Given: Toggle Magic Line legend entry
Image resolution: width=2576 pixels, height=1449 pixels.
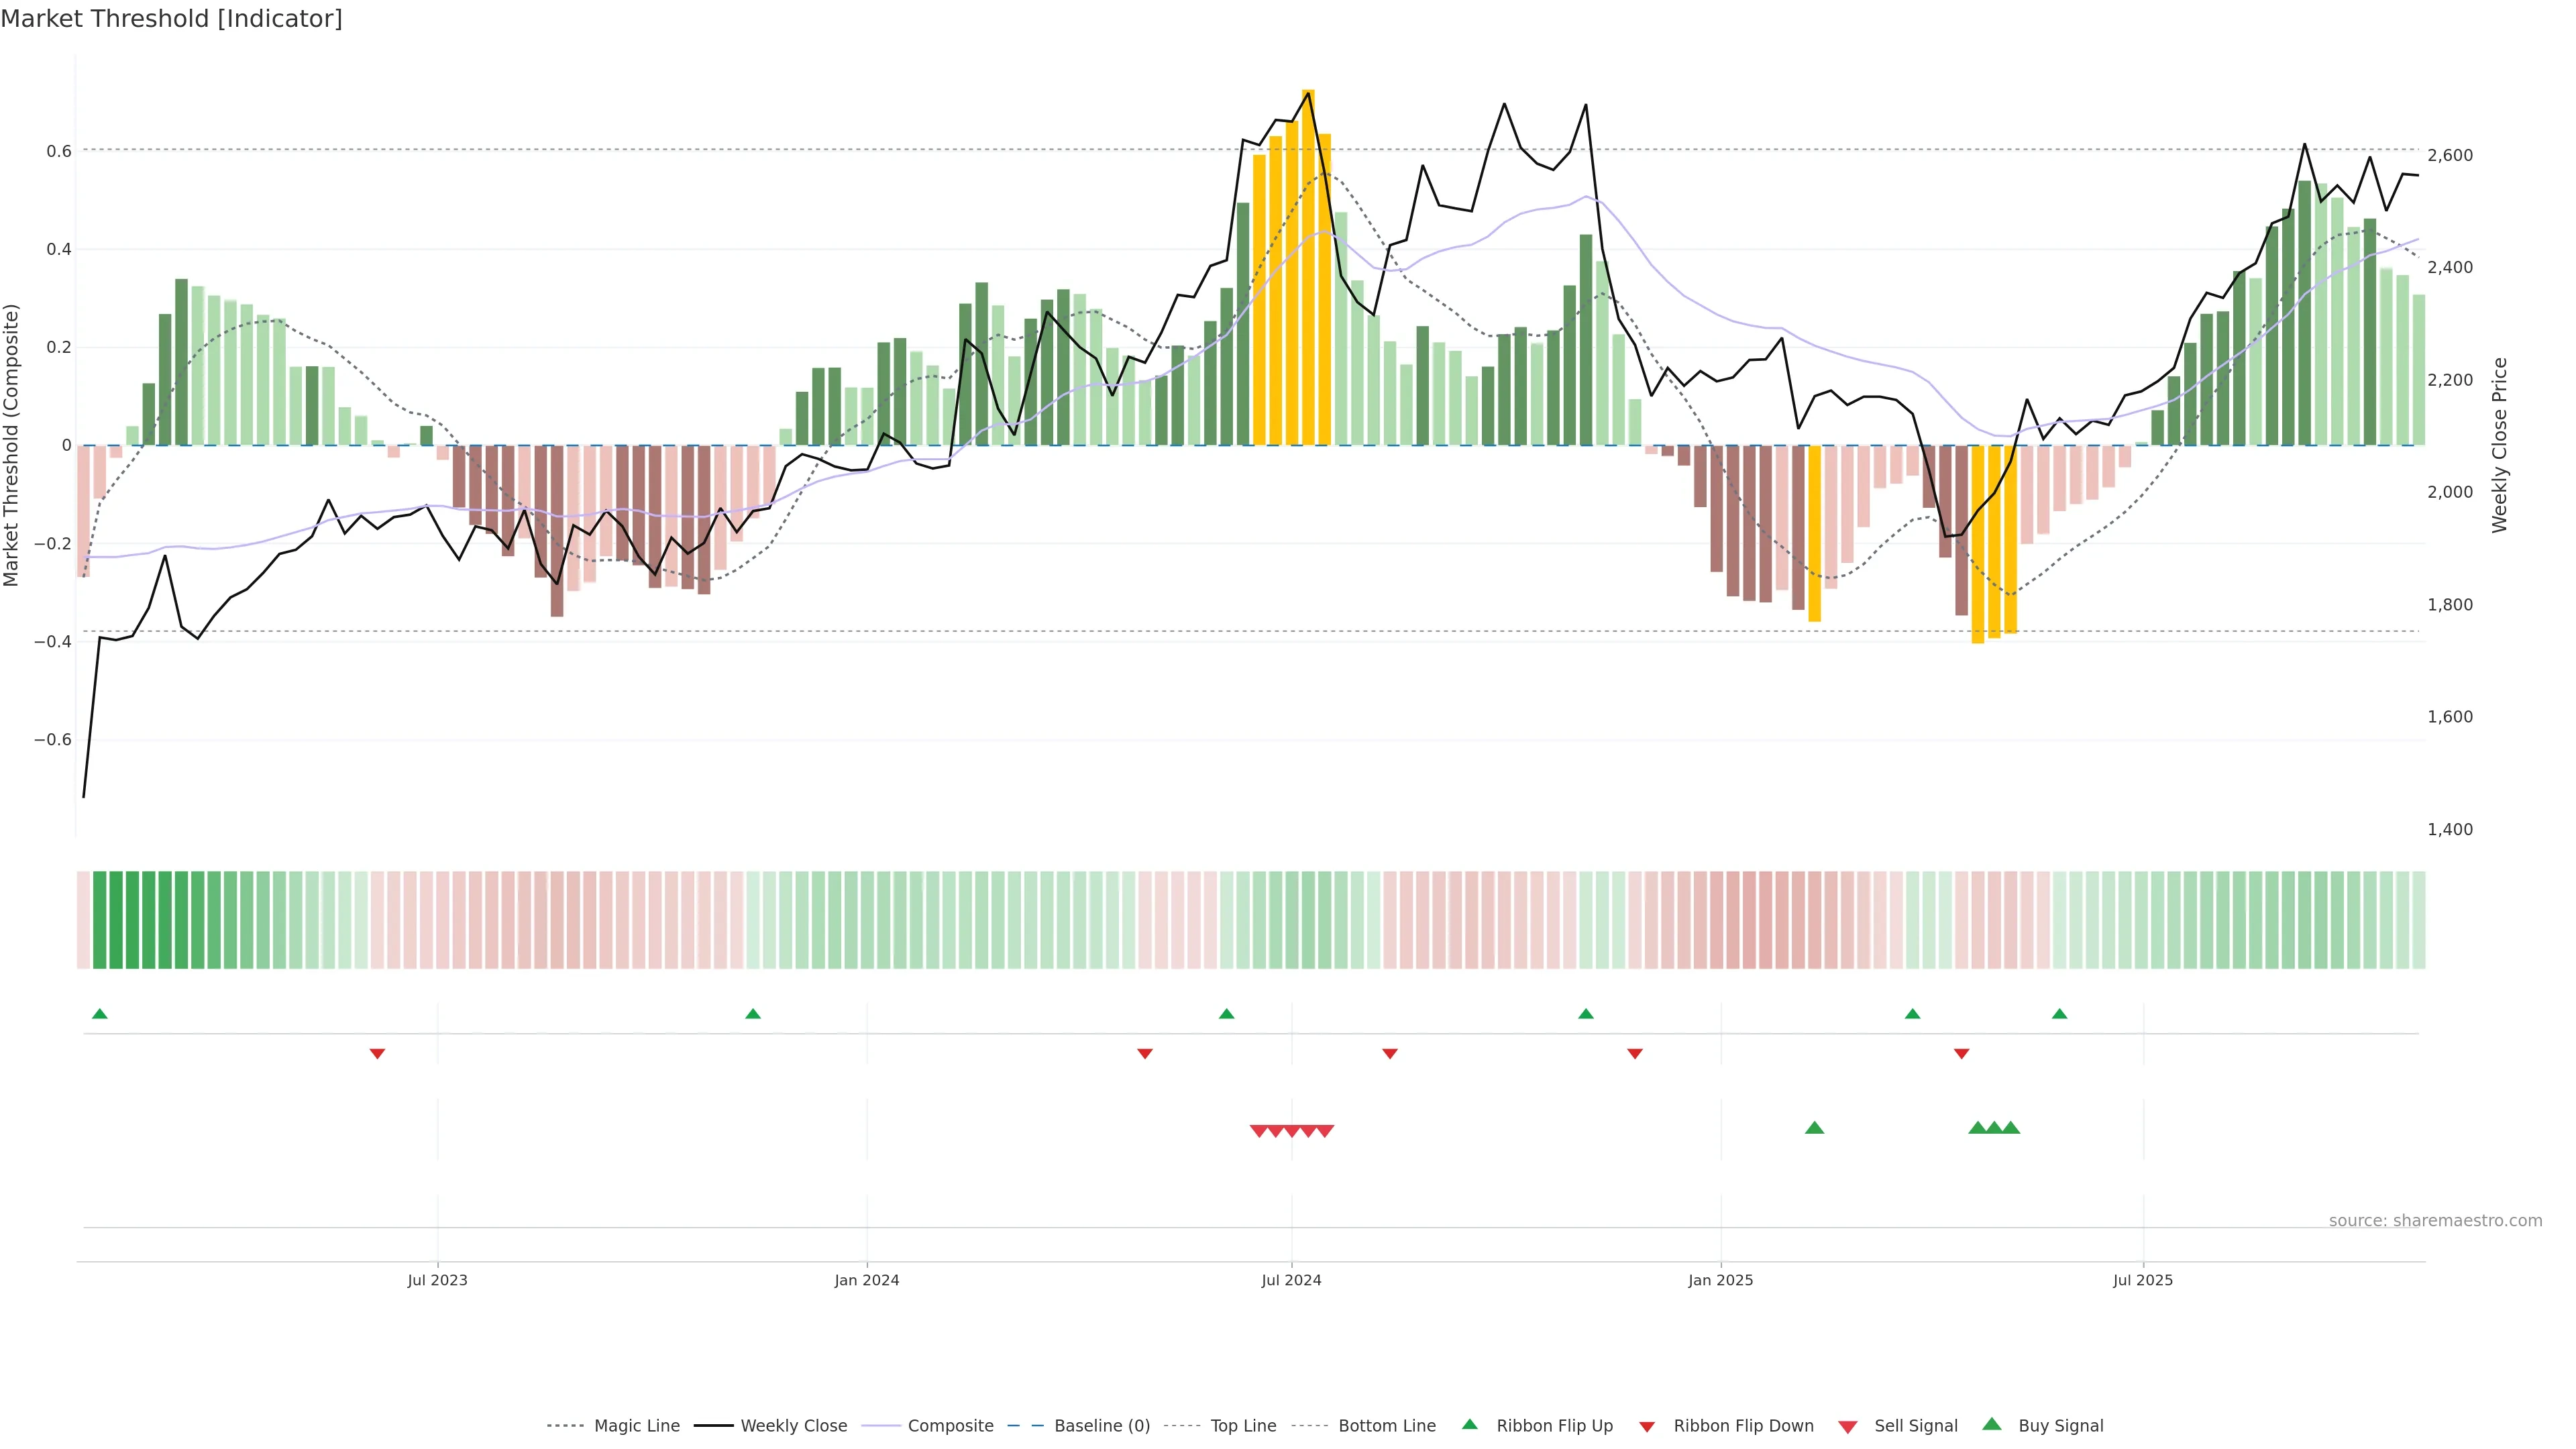Looking at the screenshot, I should [x=636, y=1426].
